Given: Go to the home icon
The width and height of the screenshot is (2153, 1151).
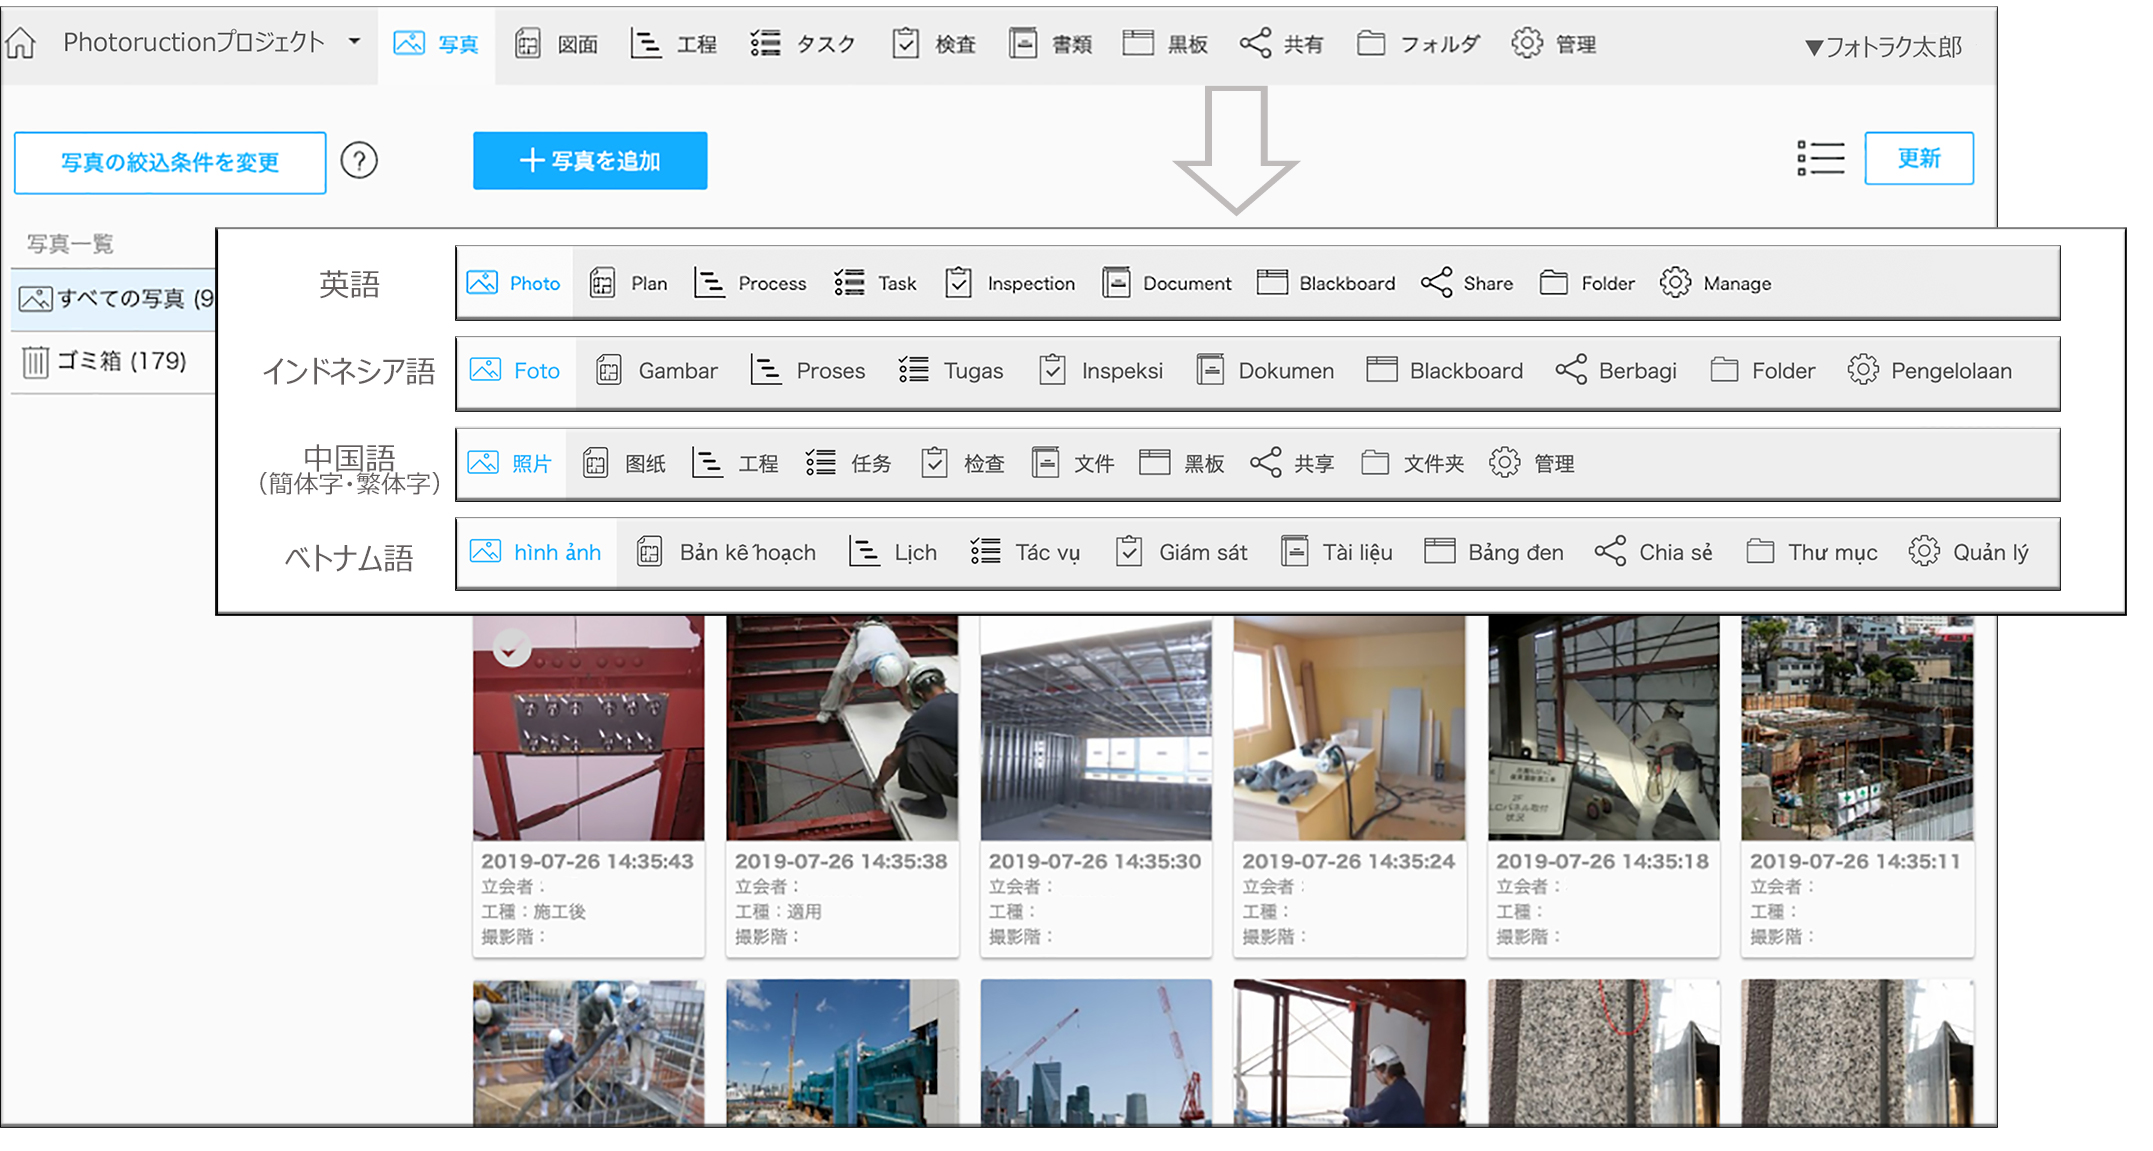Looking at the screenshot, I should click(x=21, y=43).
